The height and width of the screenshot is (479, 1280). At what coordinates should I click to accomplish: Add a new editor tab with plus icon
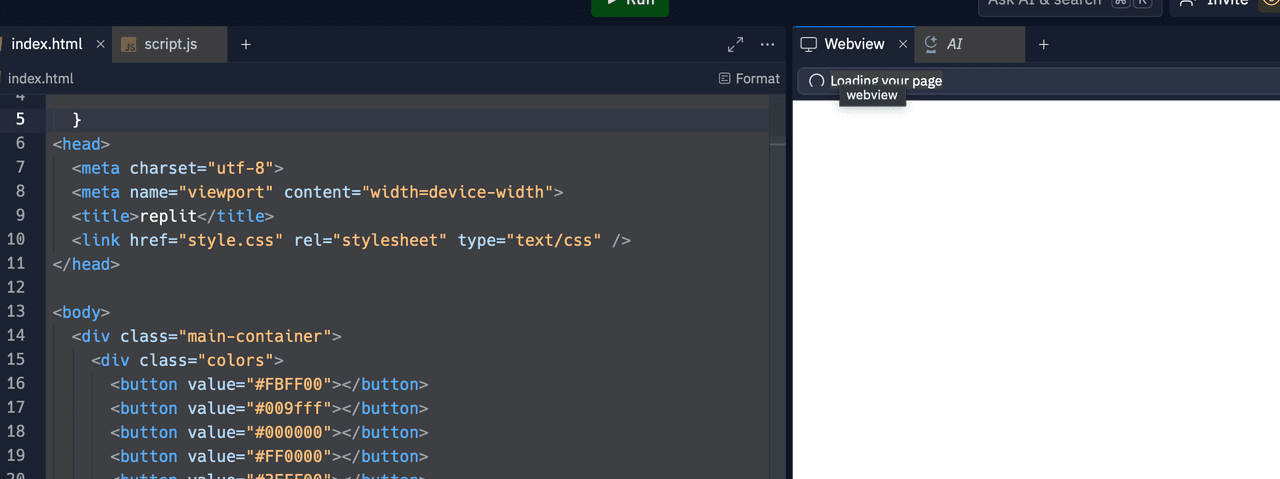[x=246, y=44]
